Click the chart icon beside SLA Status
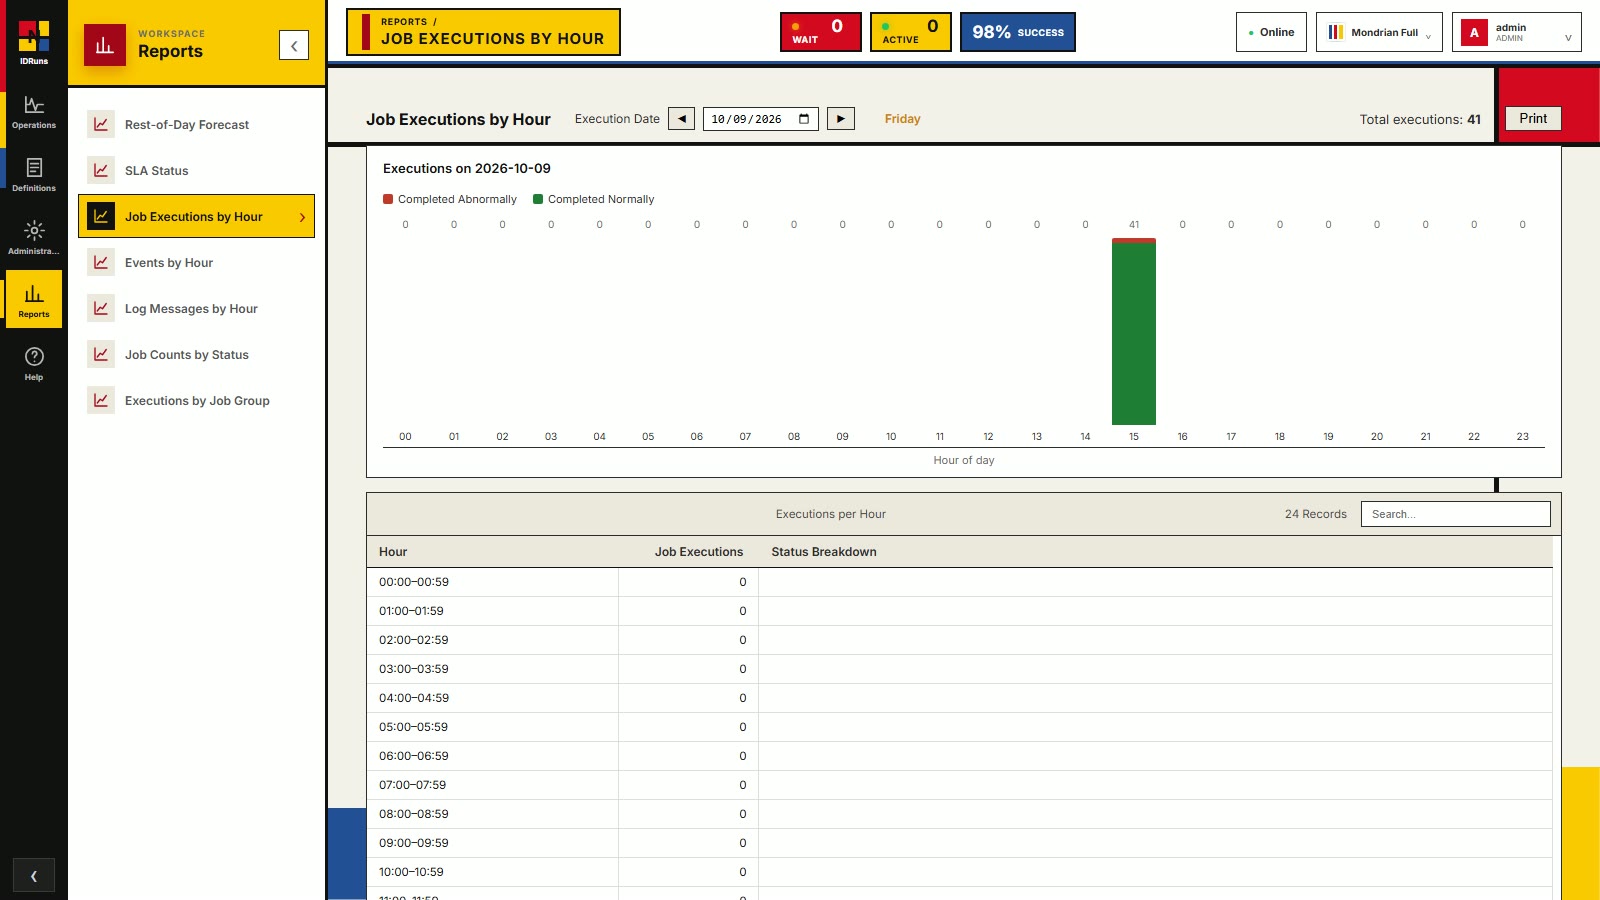 click(101, 171)
